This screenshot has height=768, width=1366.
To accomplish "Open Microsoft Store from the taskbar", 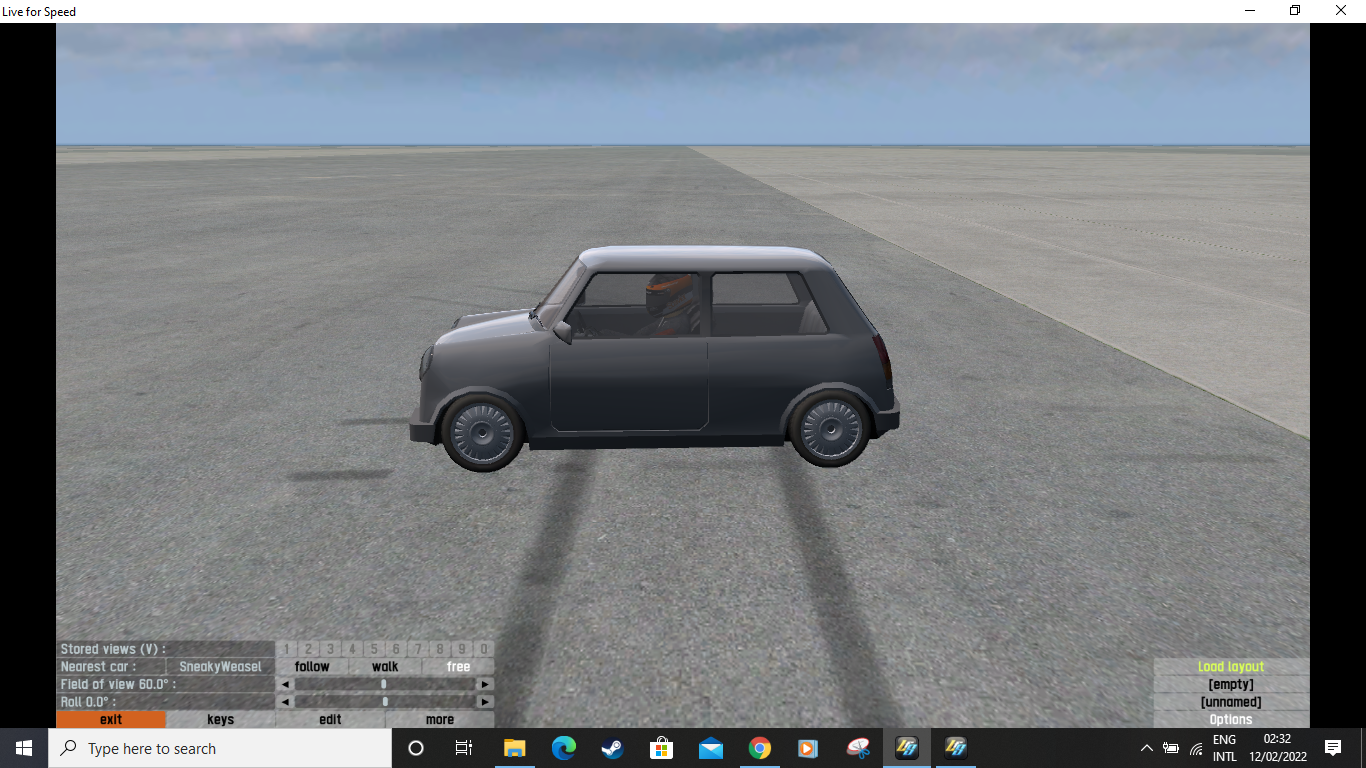I will point(661,748).
